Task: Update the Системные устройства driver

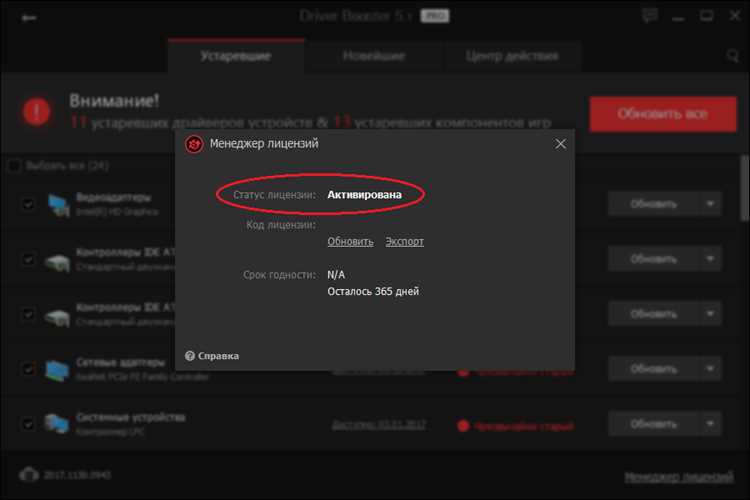Action: point(653,424)
